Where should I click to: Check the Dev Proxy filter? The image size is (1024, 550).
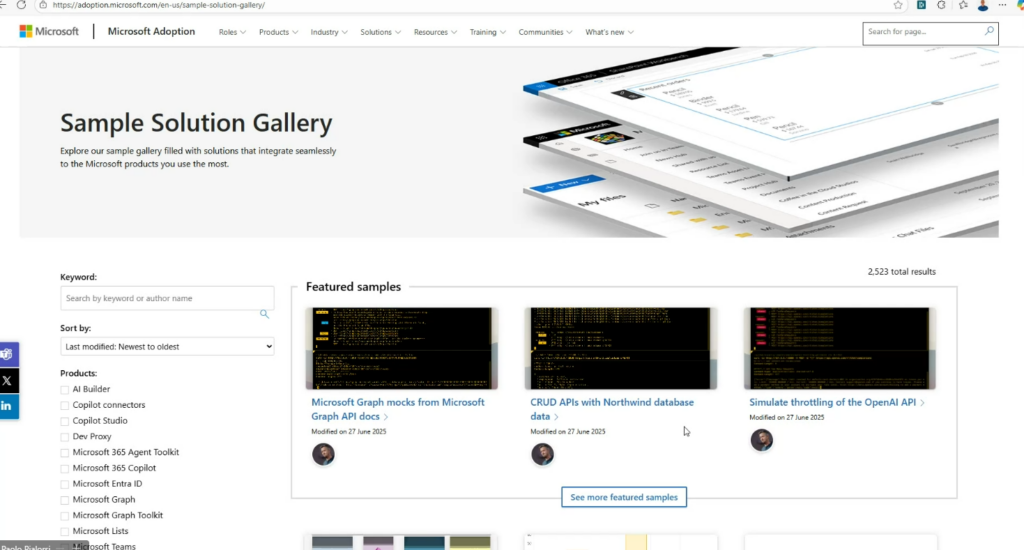pos(65,437)
